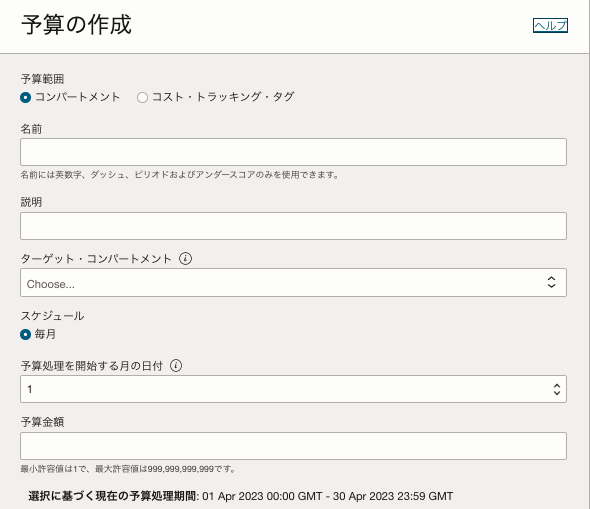Show info icon for ターゲット・コンパートメント

coord(185,258)
